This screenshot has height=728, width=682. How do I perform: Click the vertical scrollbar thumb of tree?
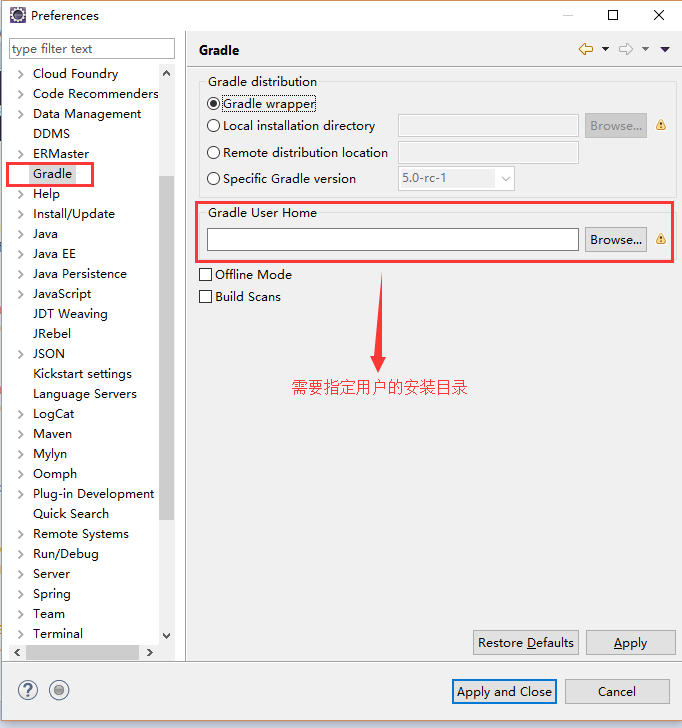pyautogui.click(x=167, y=348)
